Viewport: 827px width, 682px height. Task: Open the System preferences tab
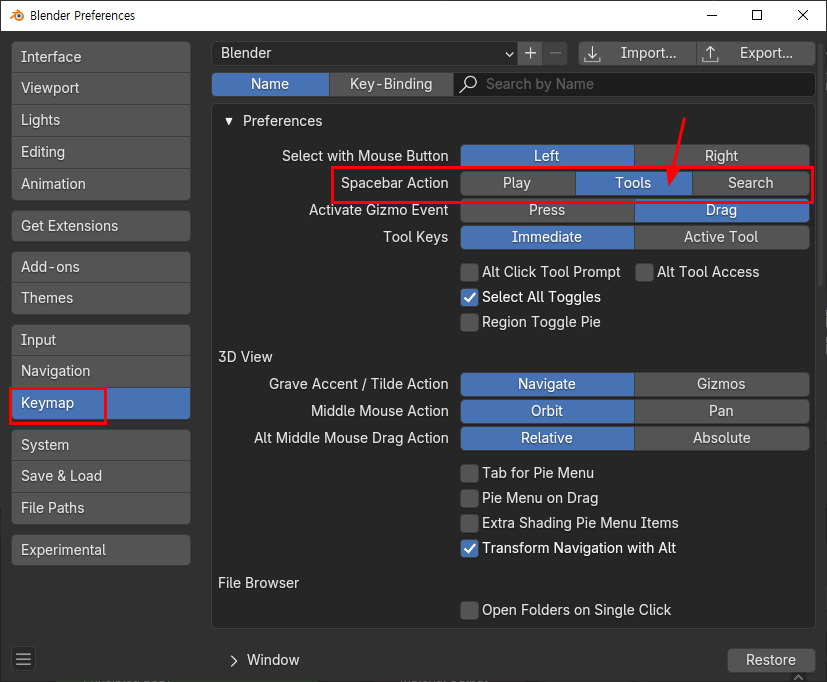pyautogui.click(x=101, y=445)
